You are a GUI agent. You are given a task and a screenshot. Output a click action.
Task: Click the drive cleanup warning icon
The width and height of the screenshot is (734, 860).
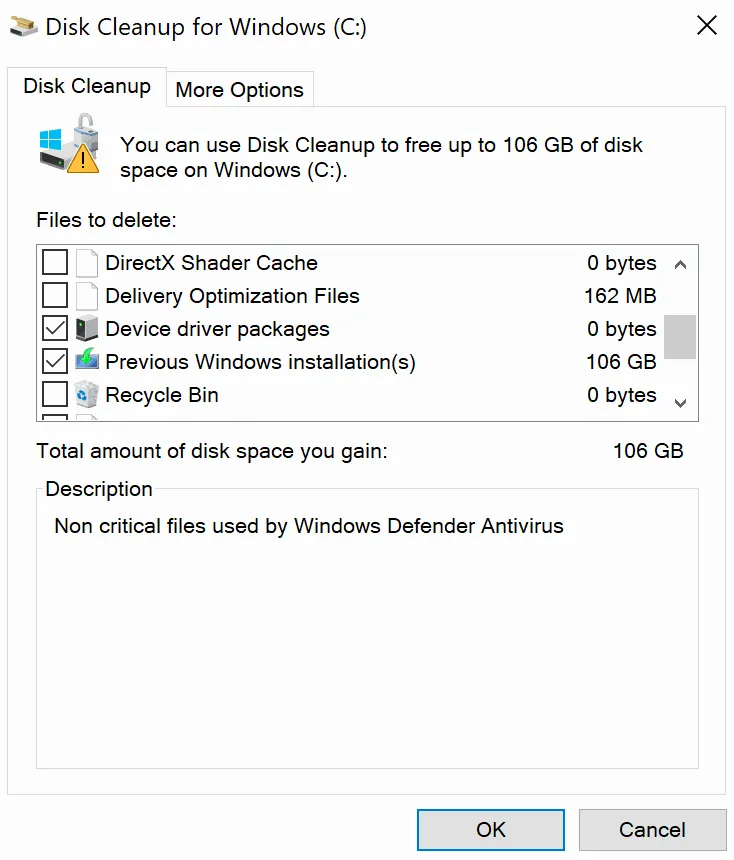pos(68,148)
